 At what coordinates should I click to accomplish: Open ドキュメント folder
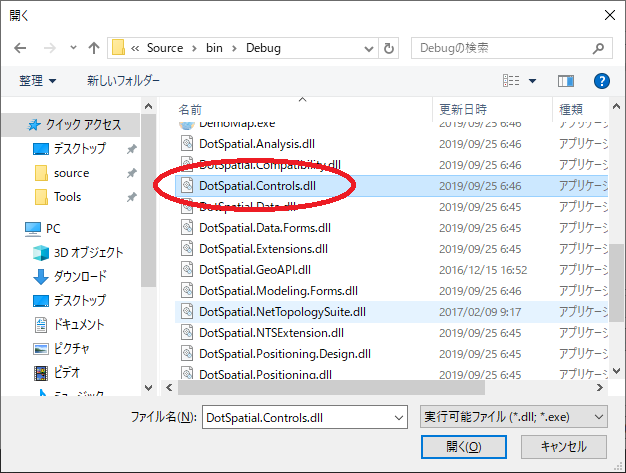[79, 325]
